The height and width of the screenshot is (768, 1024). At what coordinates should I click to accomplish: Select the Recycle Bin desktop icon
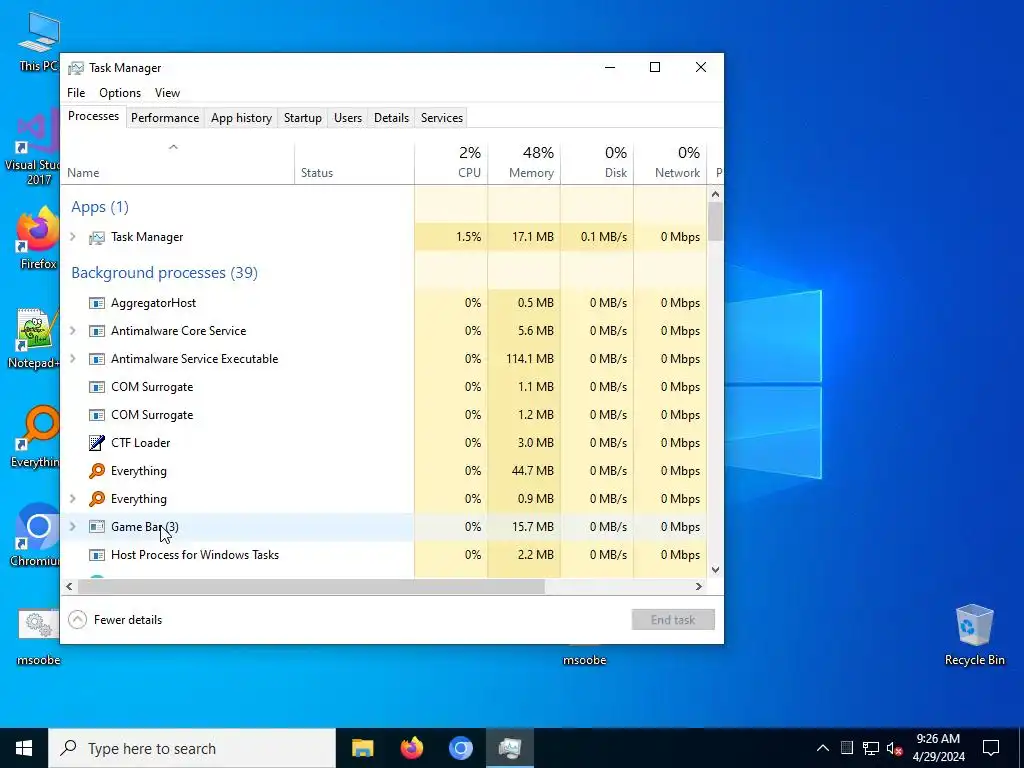click(974, 635)
